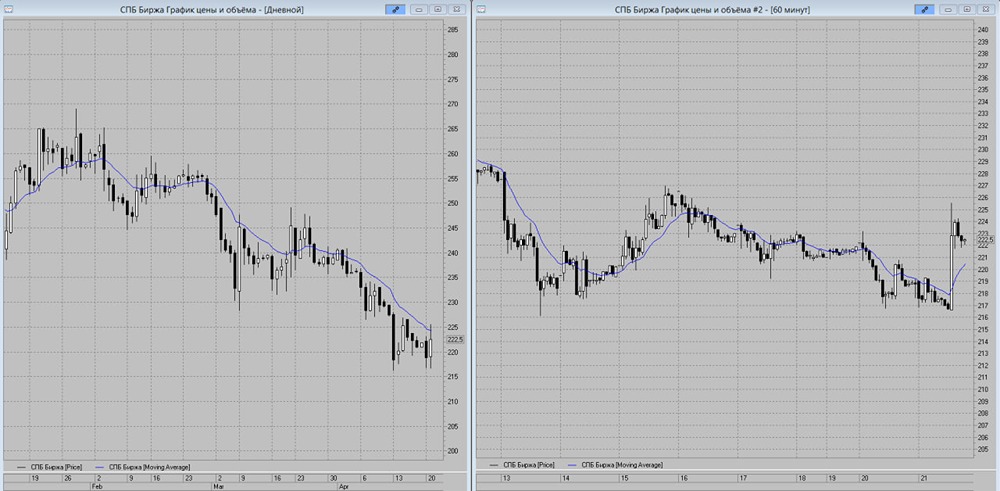Select 'СПБ Биржа [Moving Average]' legend in the daily chart
Image resolution: width=1000 pixels, height=491 pixels.
[149, 467]
